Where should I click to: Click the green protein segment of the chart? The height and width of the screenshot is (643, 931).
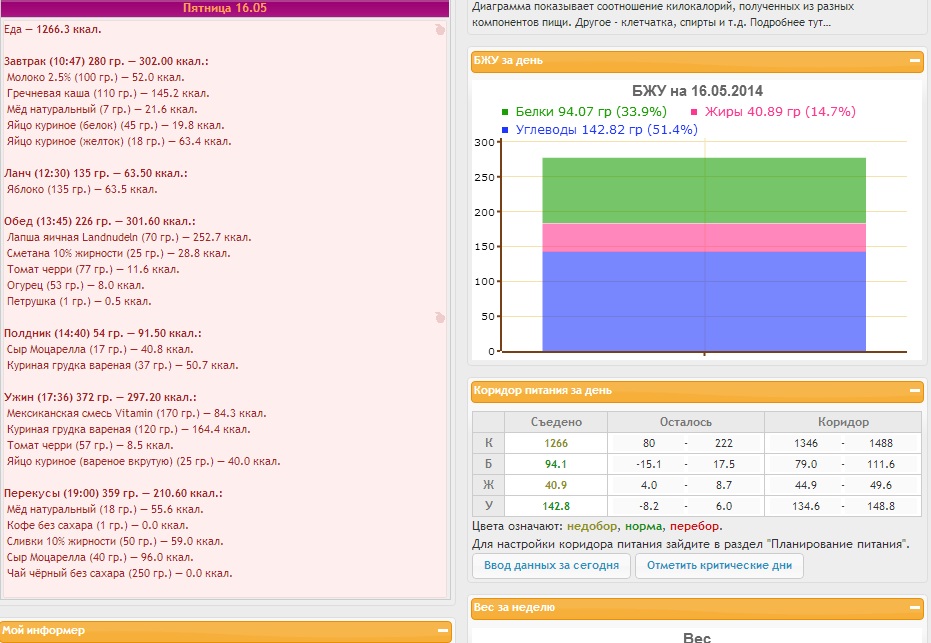coord(704,190)
